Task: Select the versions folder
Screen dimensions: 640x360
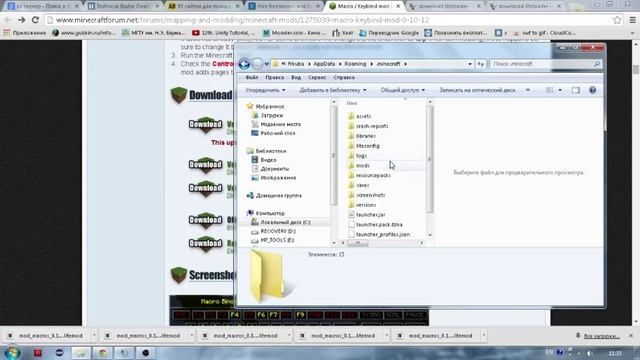Action: tap(366, 205)
